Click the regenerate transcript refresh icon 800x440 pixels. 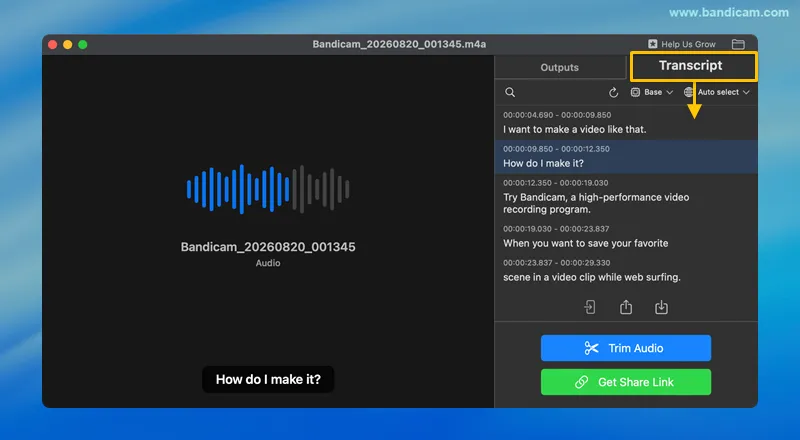tap(613, 92)
